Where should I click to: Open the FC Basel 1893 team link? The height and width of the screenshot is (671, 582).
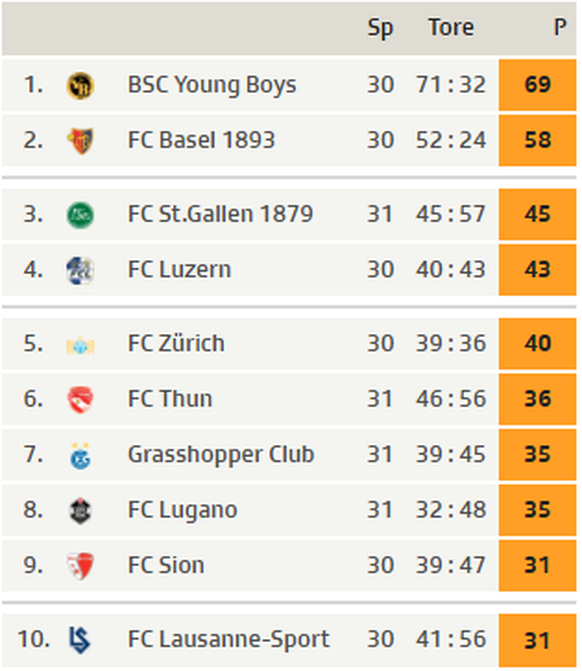pos(201,140)
